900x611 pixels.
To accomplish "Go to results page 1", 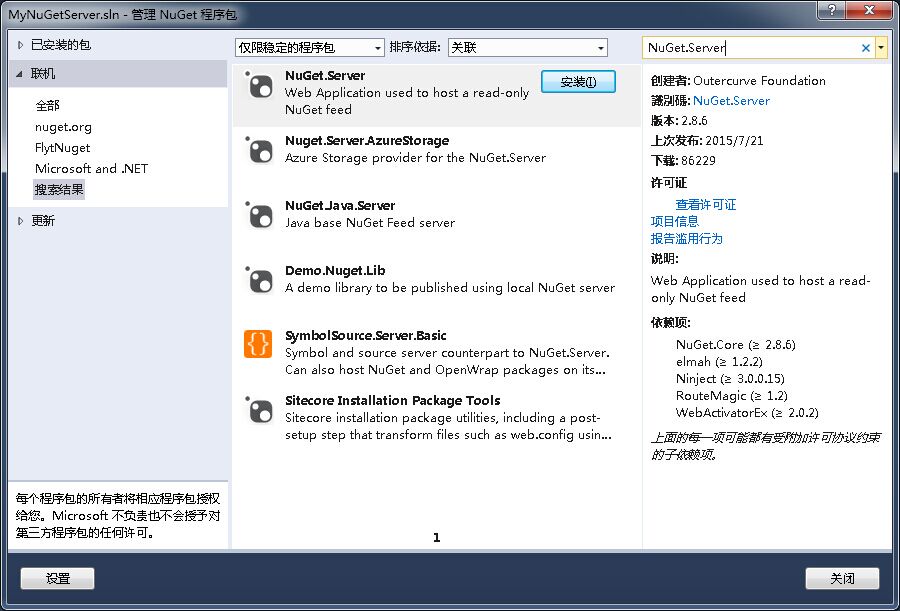I will (x=437, y=537).
